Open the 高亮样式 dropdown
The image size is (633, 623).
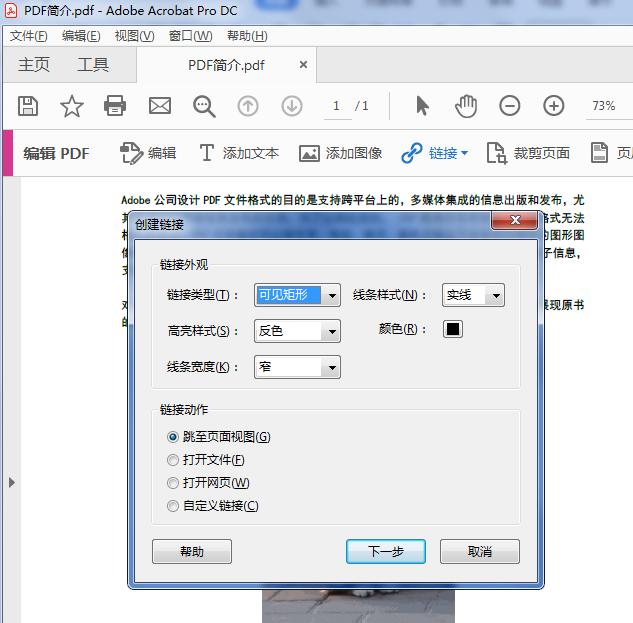coord(297,331)
